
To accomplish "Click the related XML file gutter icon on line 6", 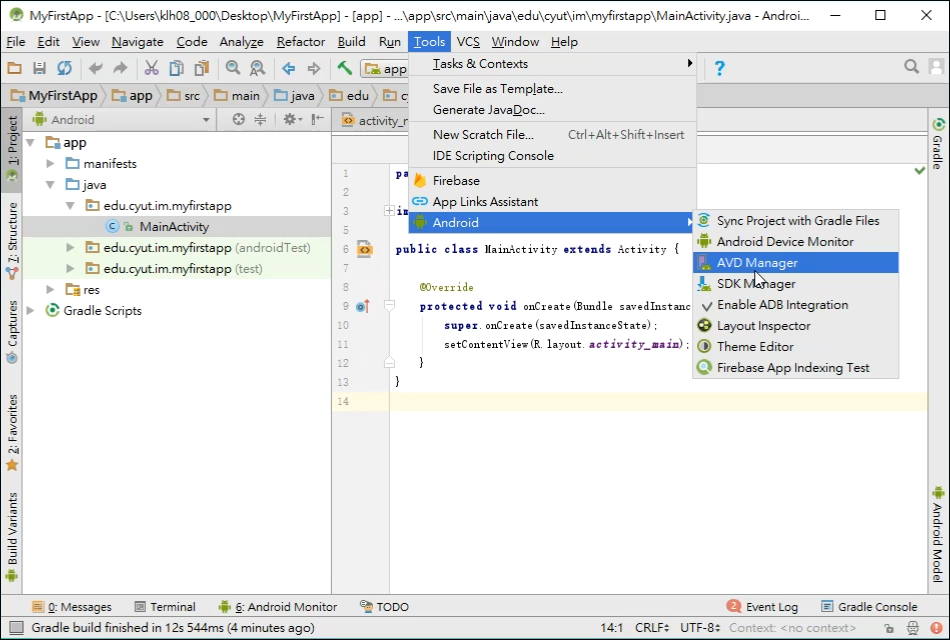I will (x=364, y=249).
